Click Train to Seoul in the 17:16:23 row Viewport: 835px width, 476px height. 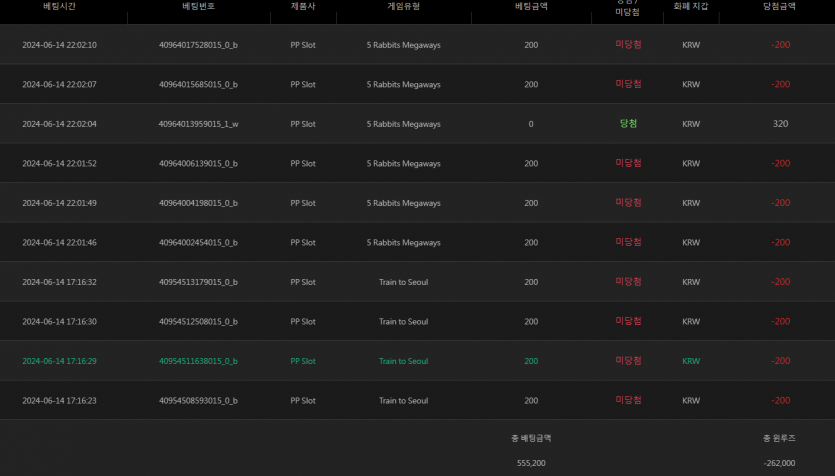[403, 401]
